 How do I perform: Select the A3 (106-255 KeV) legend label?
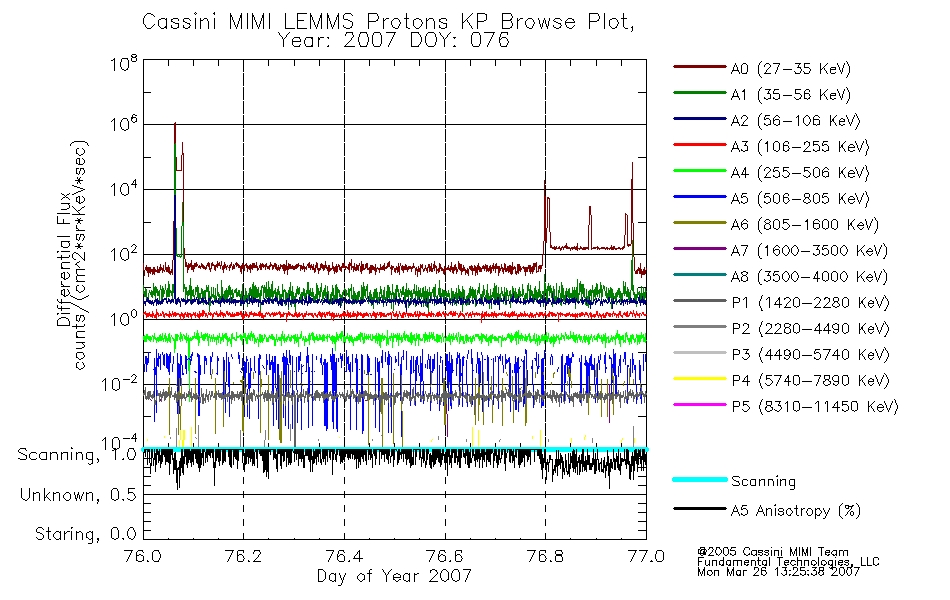click(x=800, y=147)
